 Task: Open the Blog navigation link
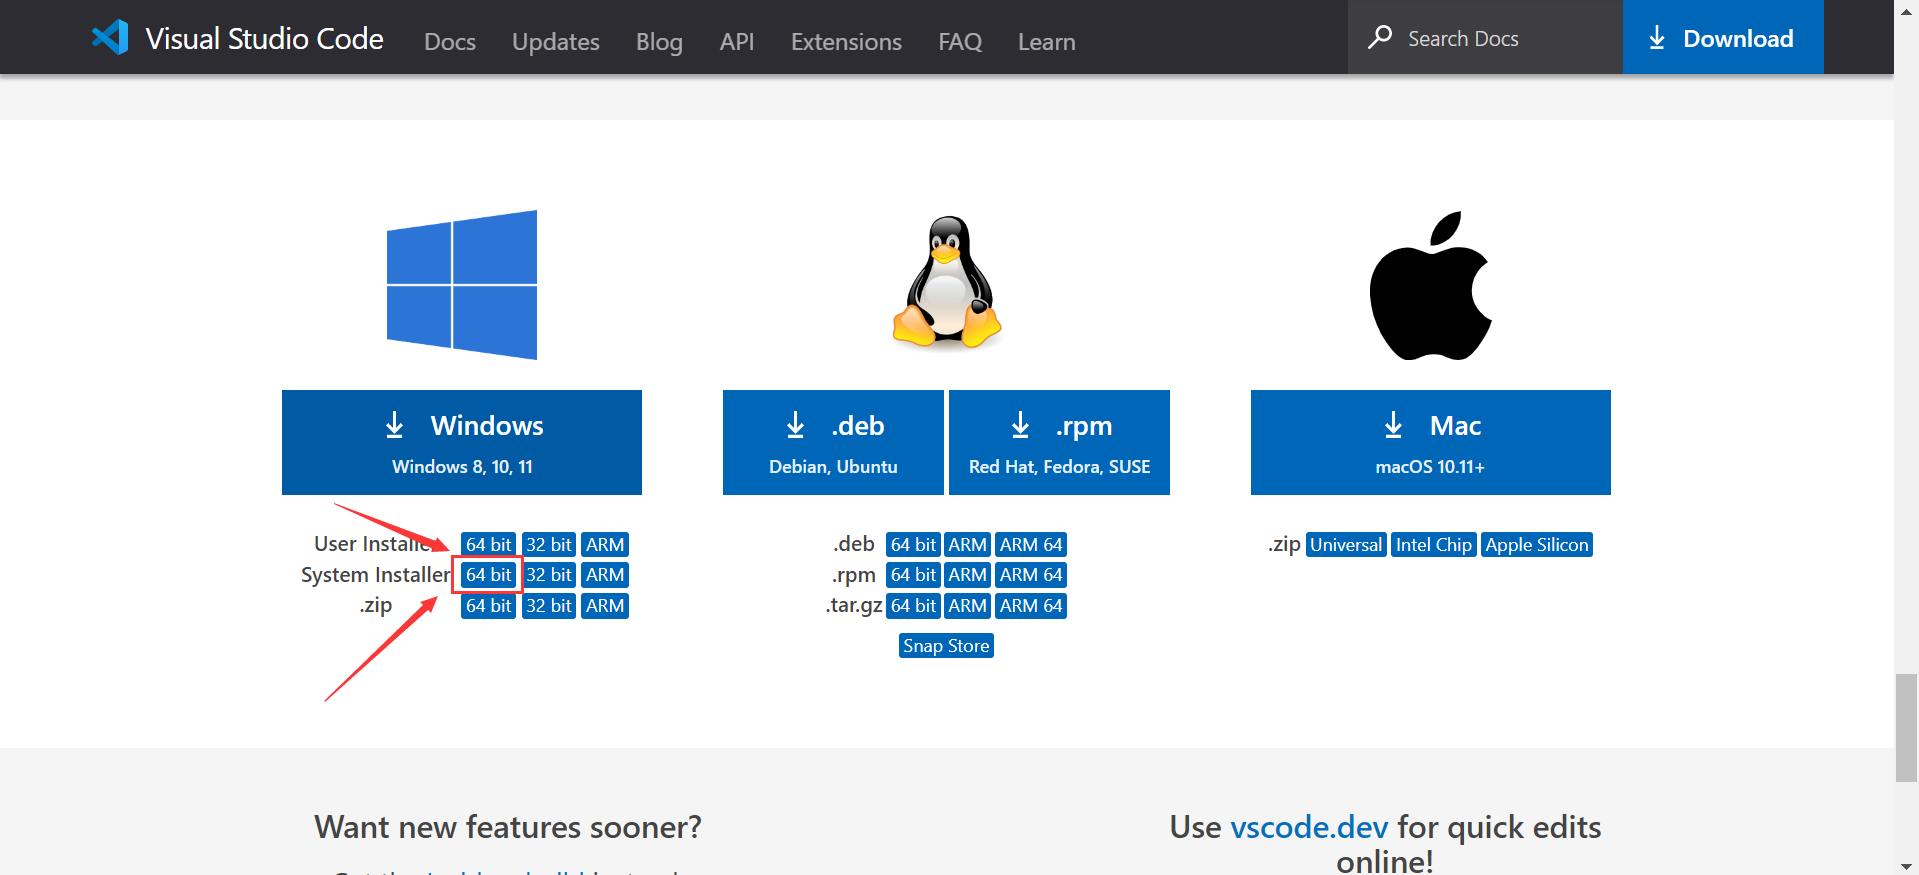pyautogui.click(x=659, y=42)
